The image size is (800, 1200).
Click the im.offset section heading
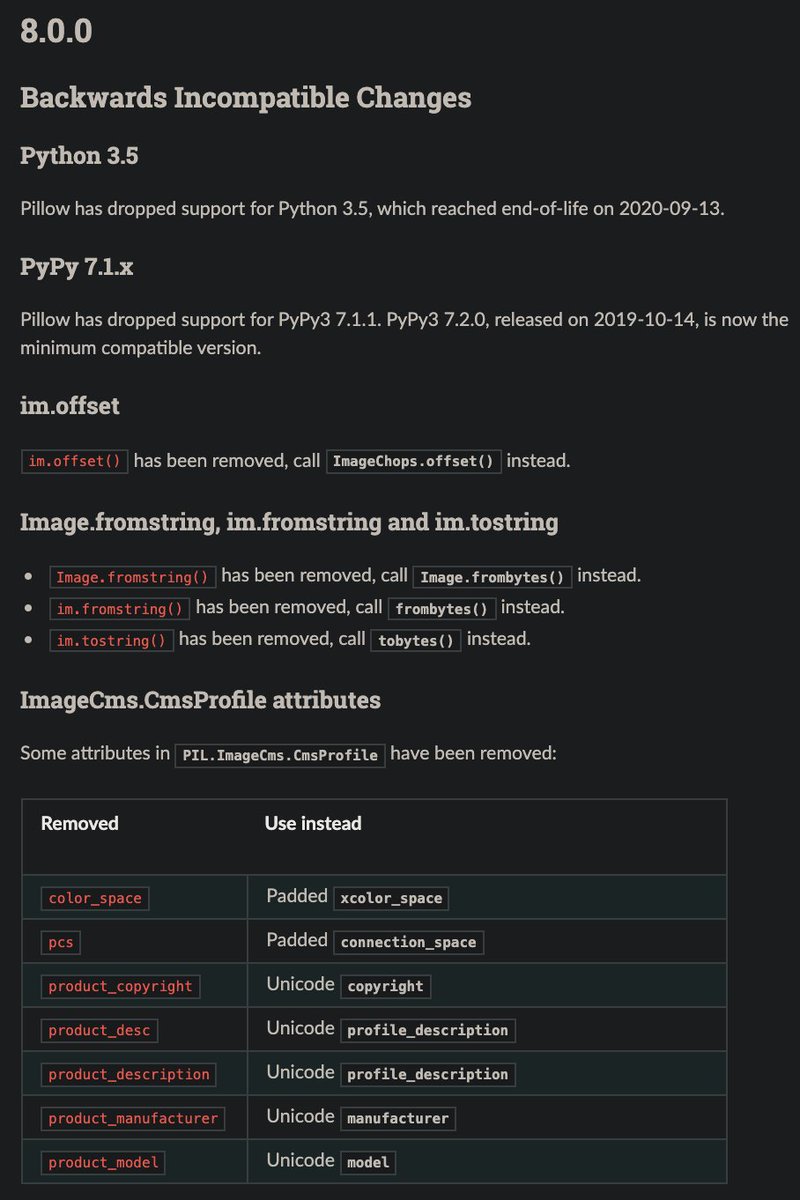[70, 406]
